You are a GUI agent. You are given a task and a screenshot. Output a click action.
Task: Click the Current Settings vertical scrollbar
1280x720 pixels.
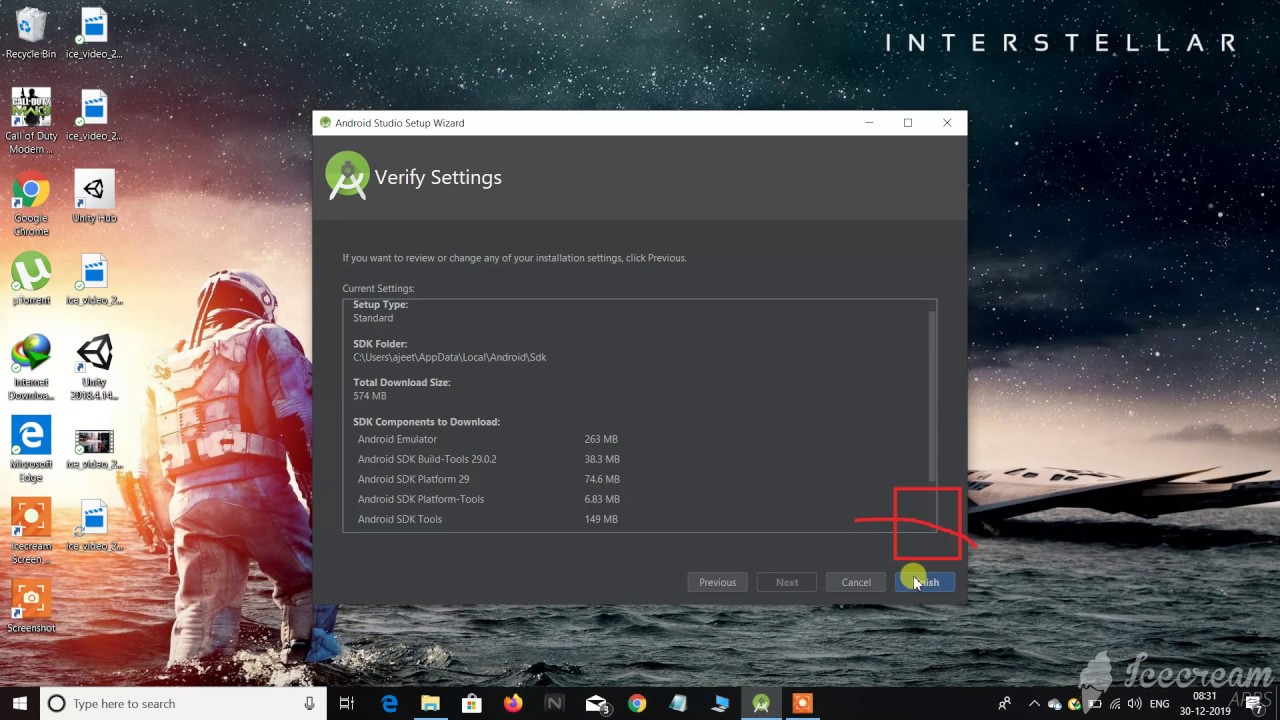pyautogui.click(x=932, y=395)
